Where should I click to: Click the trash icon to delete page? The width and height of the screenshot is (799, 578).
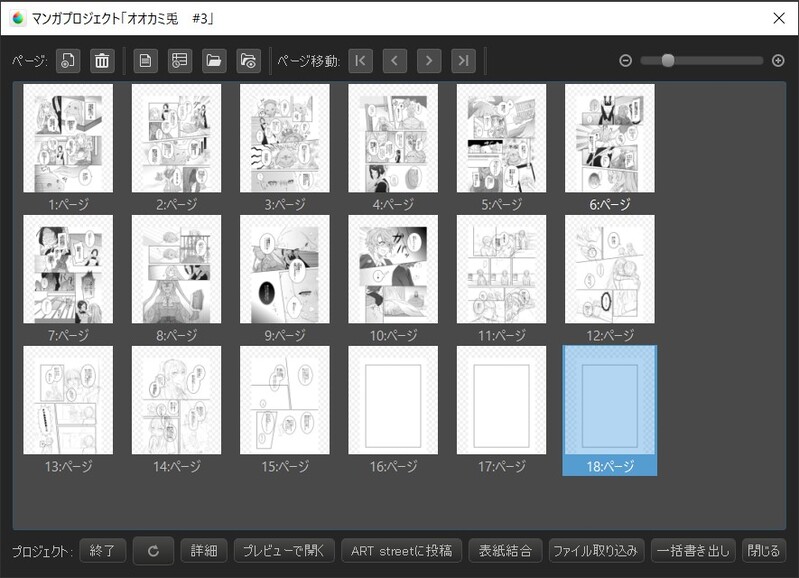click(x=102, y=61)
